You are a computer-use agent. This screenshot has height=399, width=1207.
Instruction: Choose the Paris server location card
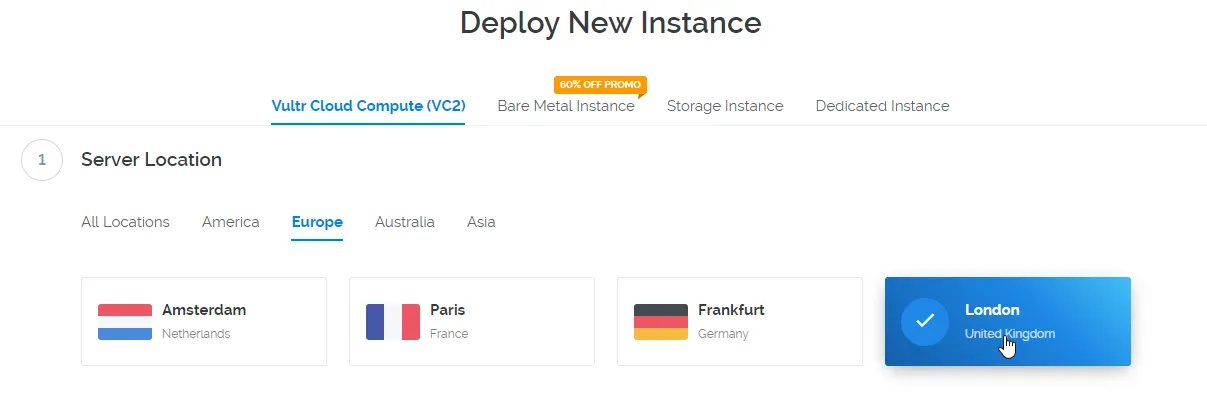point(472,321)
